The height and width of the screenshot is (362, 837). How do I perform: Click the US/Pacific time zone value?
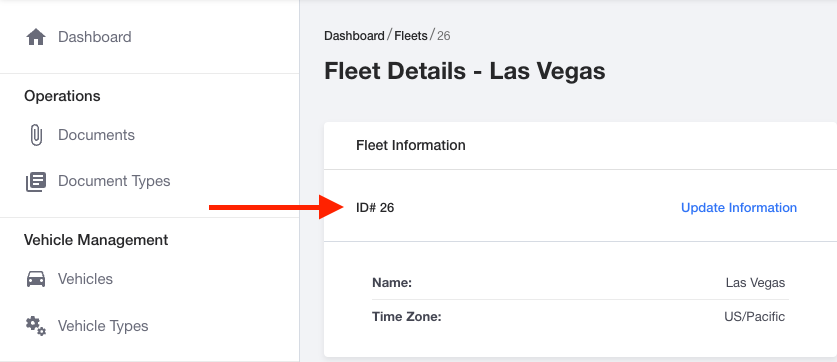pos(754,317)
